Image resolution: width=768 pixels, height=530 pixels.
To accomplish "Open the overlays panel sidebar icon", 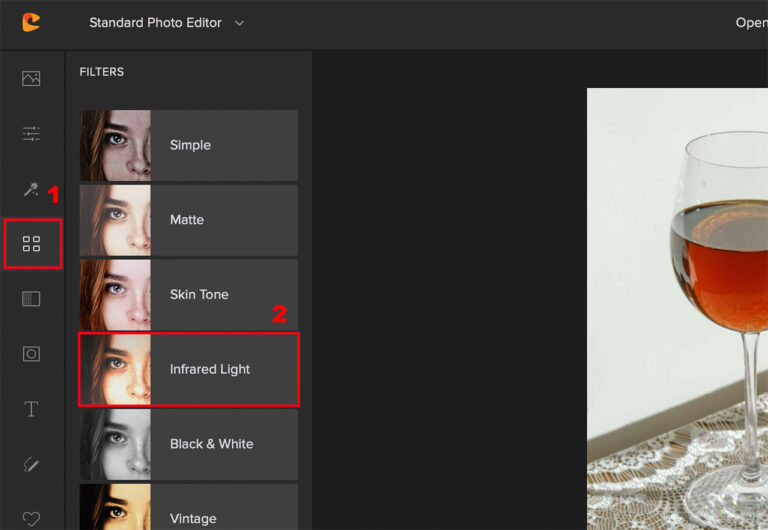I will click(31, 299).
